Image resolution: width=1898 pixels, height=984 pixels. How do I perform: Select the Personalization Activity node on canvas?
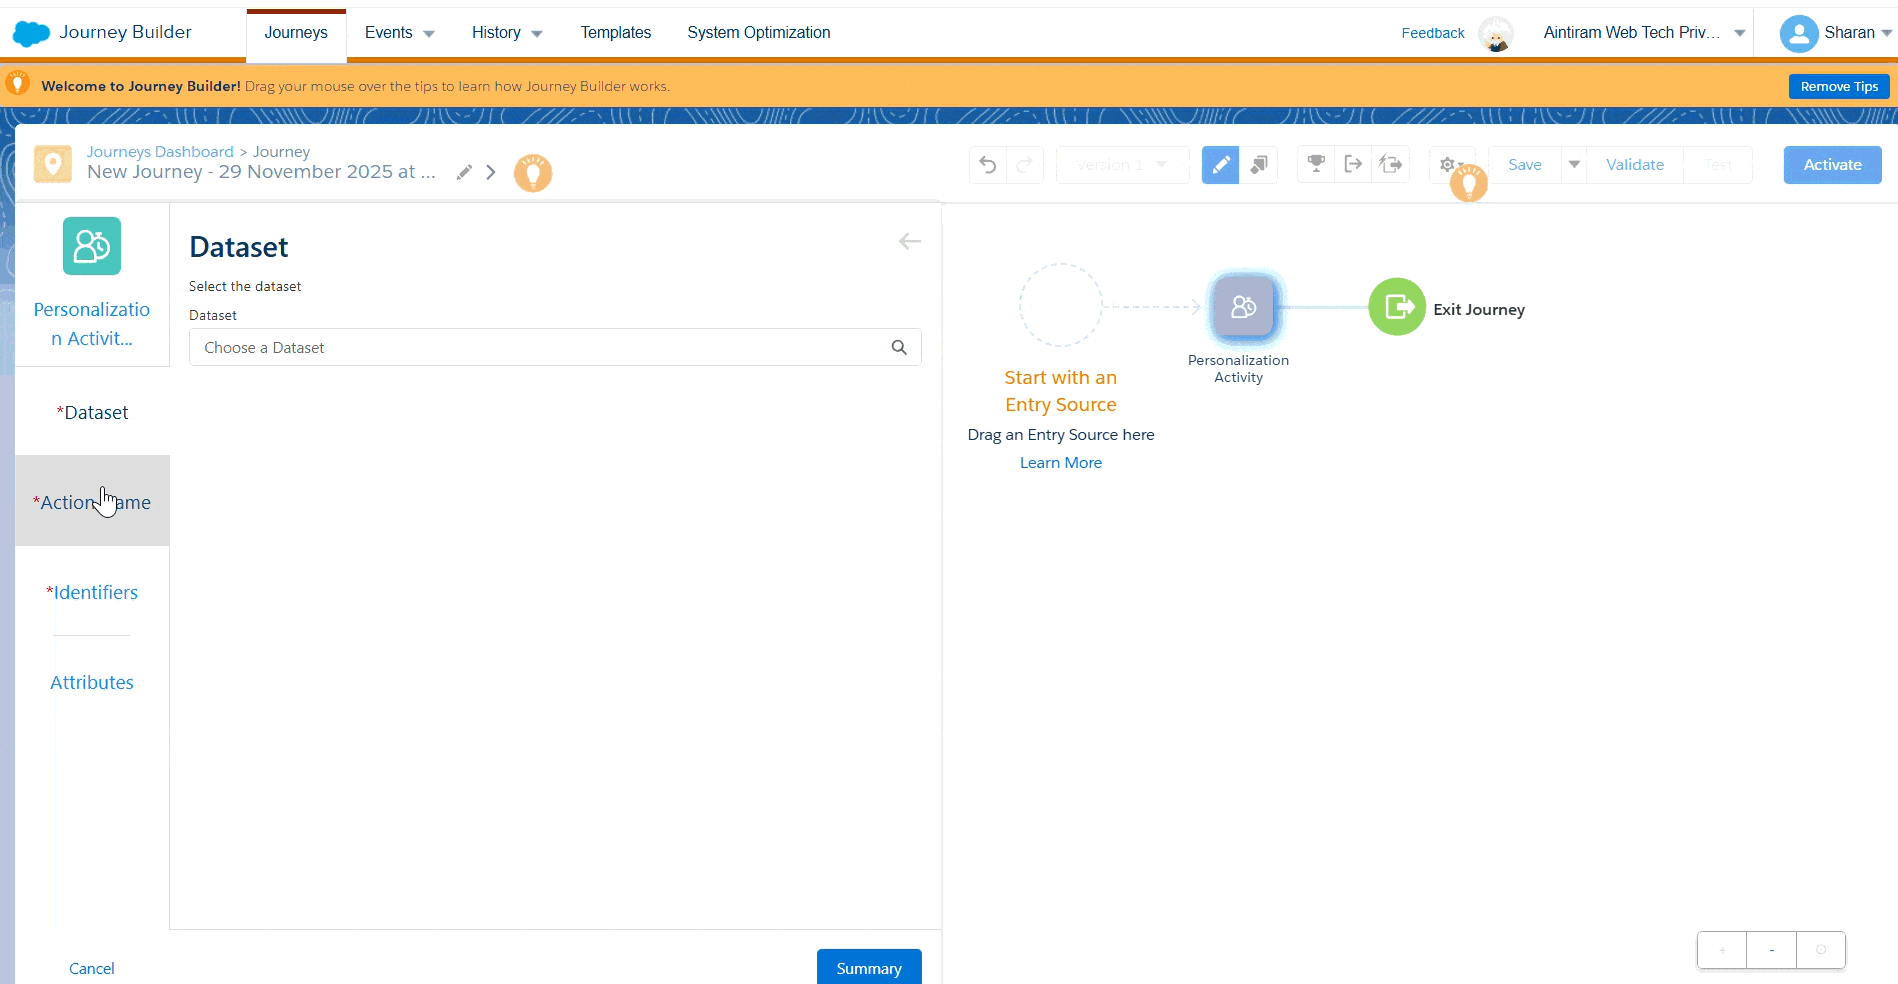point(1243,307)
